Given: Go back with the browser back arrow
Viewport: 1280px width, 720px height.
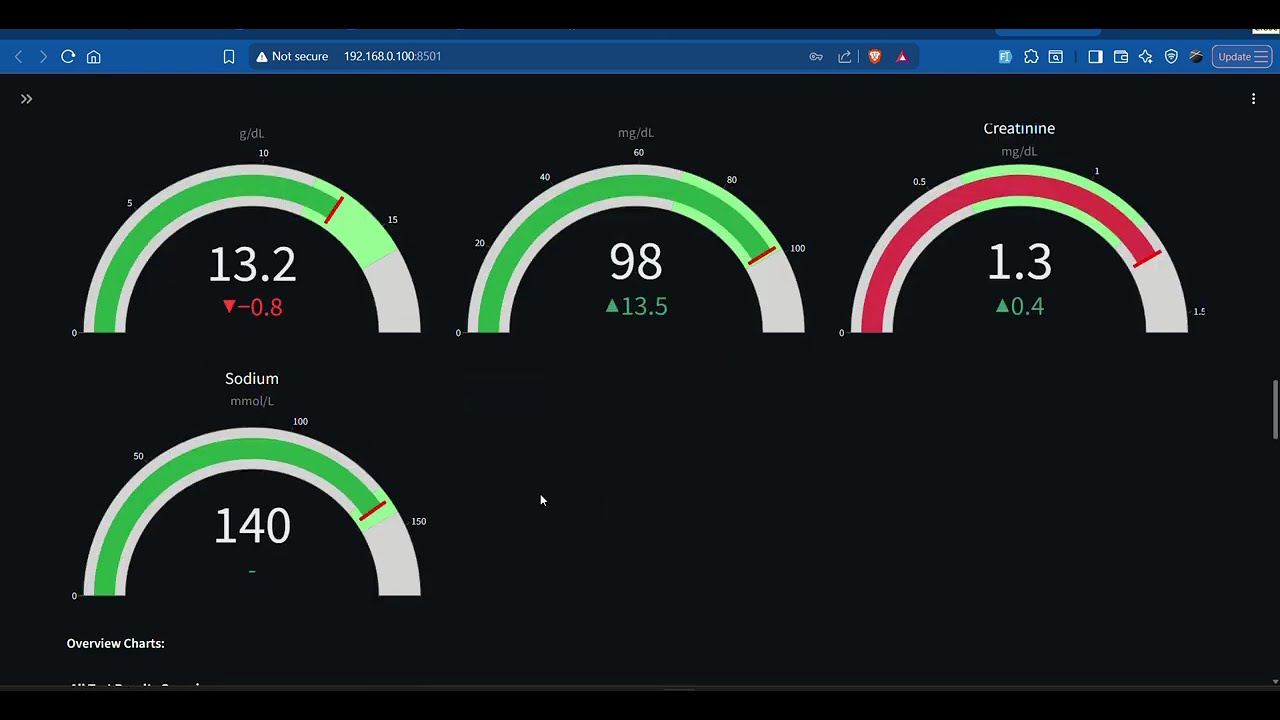Looking at the screenshot, I should (x=18, y=57).
